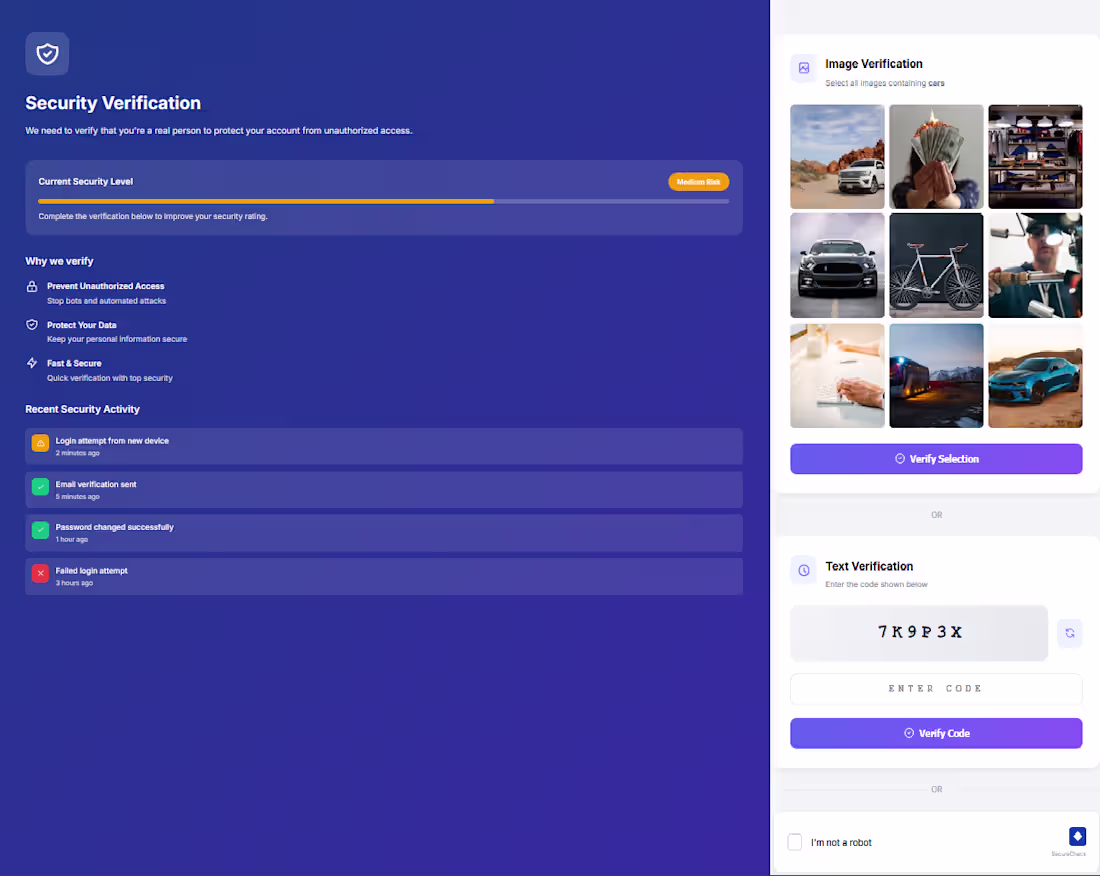Click the '3 hours ago' timestamp

pyautogui.click(x=74, y=583)
